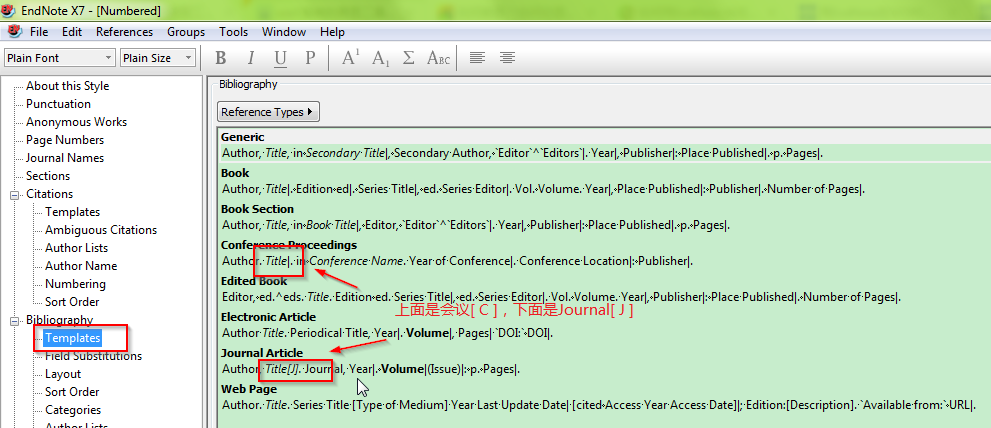991x428 pixels.
Task: Click the Edited Book heading text
Action: (254, 281)
